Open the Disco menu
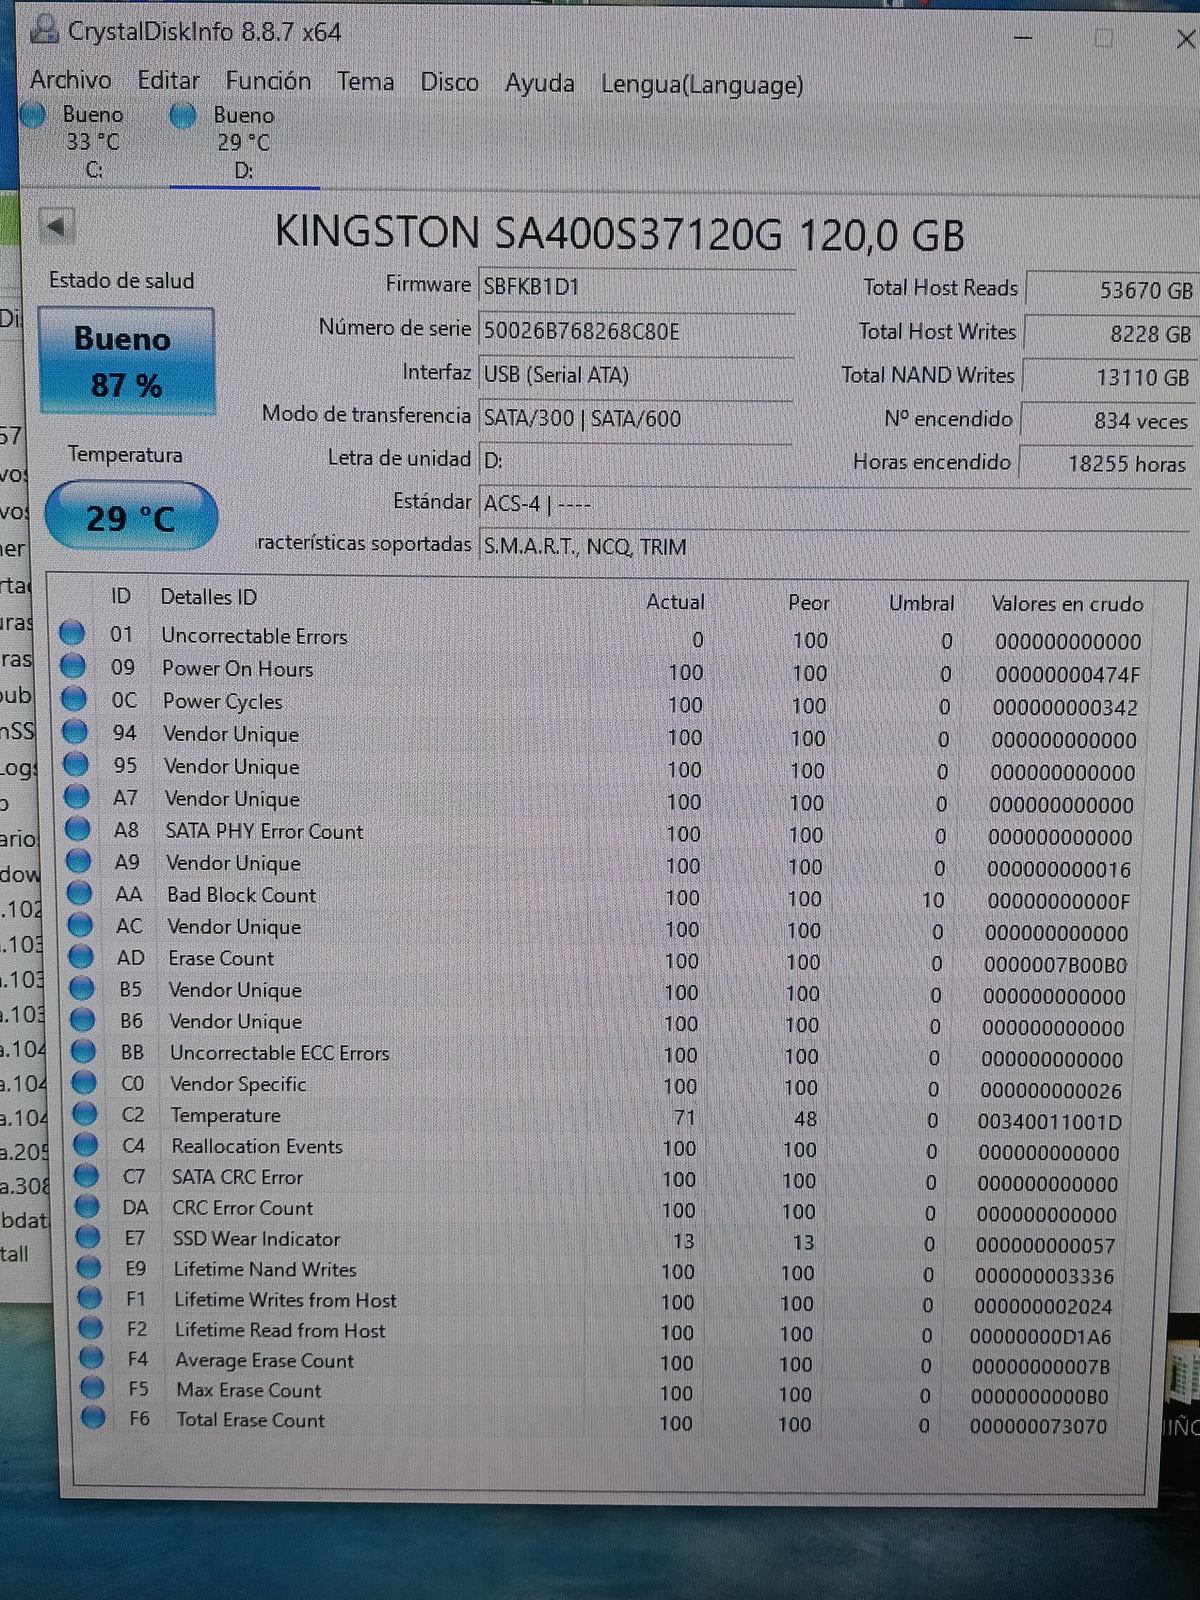Screen dimensions: 1200x1600 click(449, 82)
